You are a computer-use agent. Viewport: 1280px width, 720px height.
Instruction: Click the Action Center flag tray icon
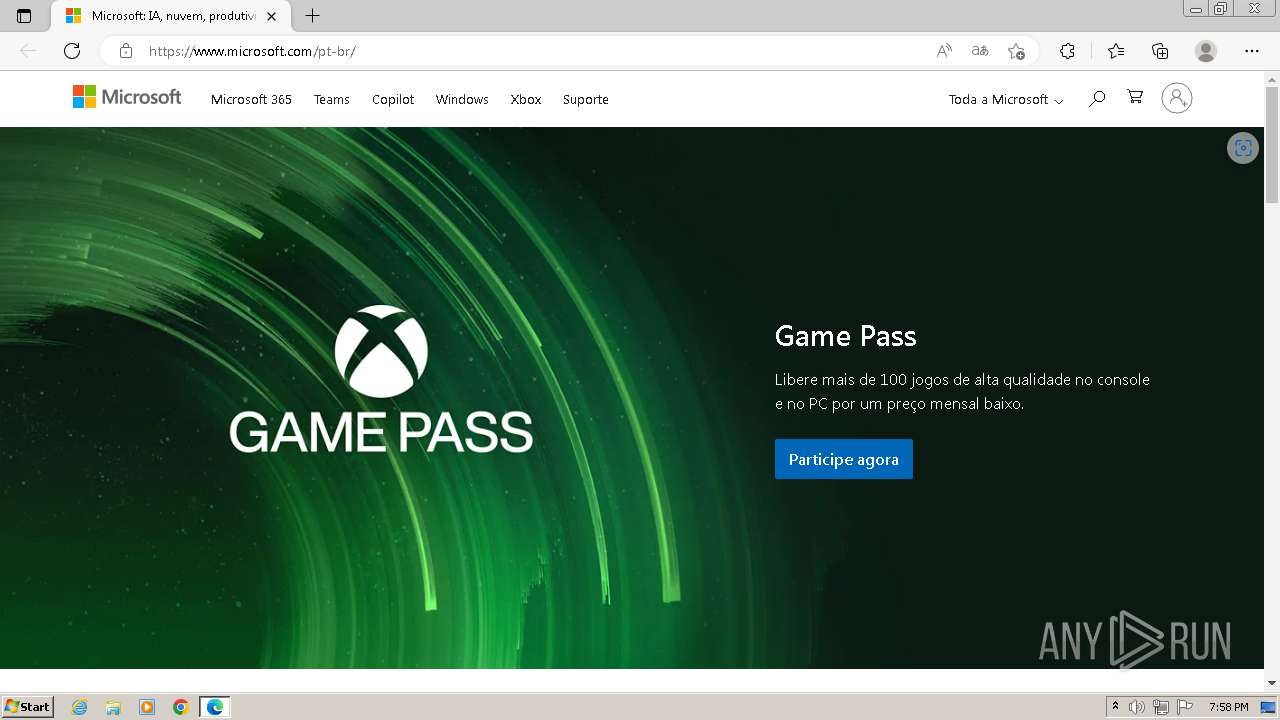pyautogui.click(x=1185, y=707)
